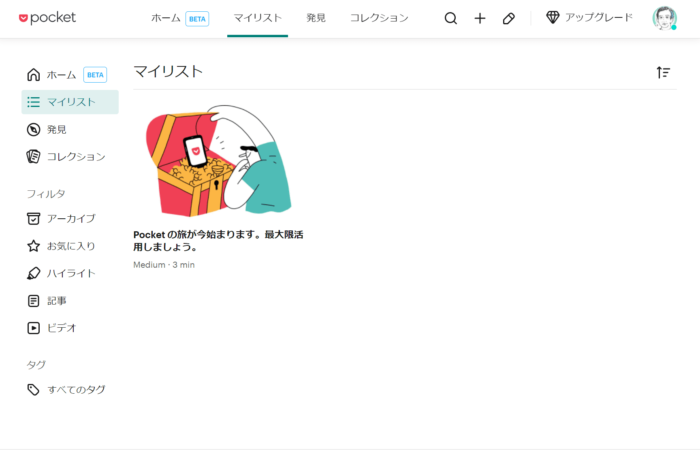Open the コレクション top tab

379,18
